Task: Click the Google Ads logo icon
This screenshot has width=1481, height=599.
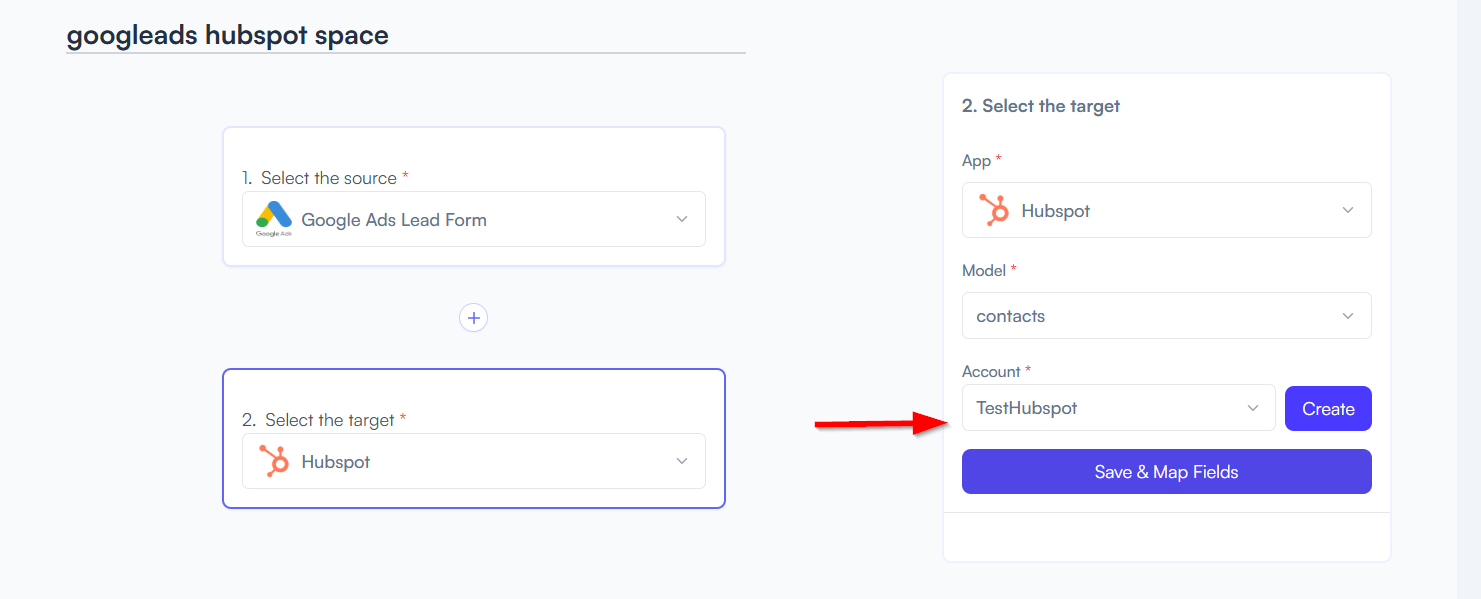Action: point(273,219)
